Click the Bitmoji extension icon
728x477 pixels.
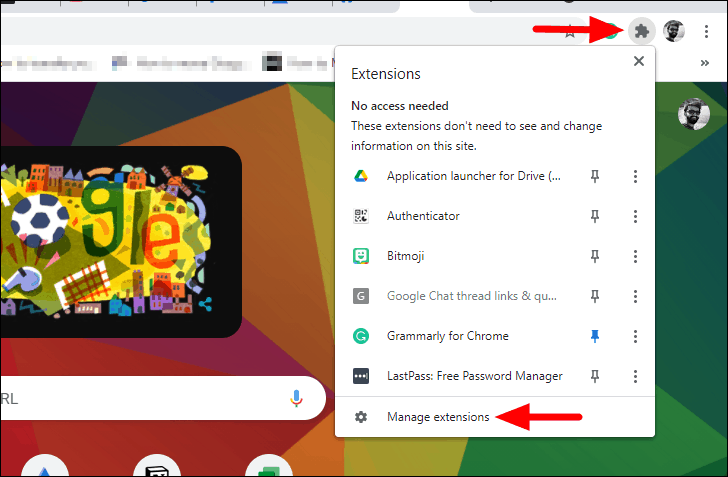[x=361, y=256]
